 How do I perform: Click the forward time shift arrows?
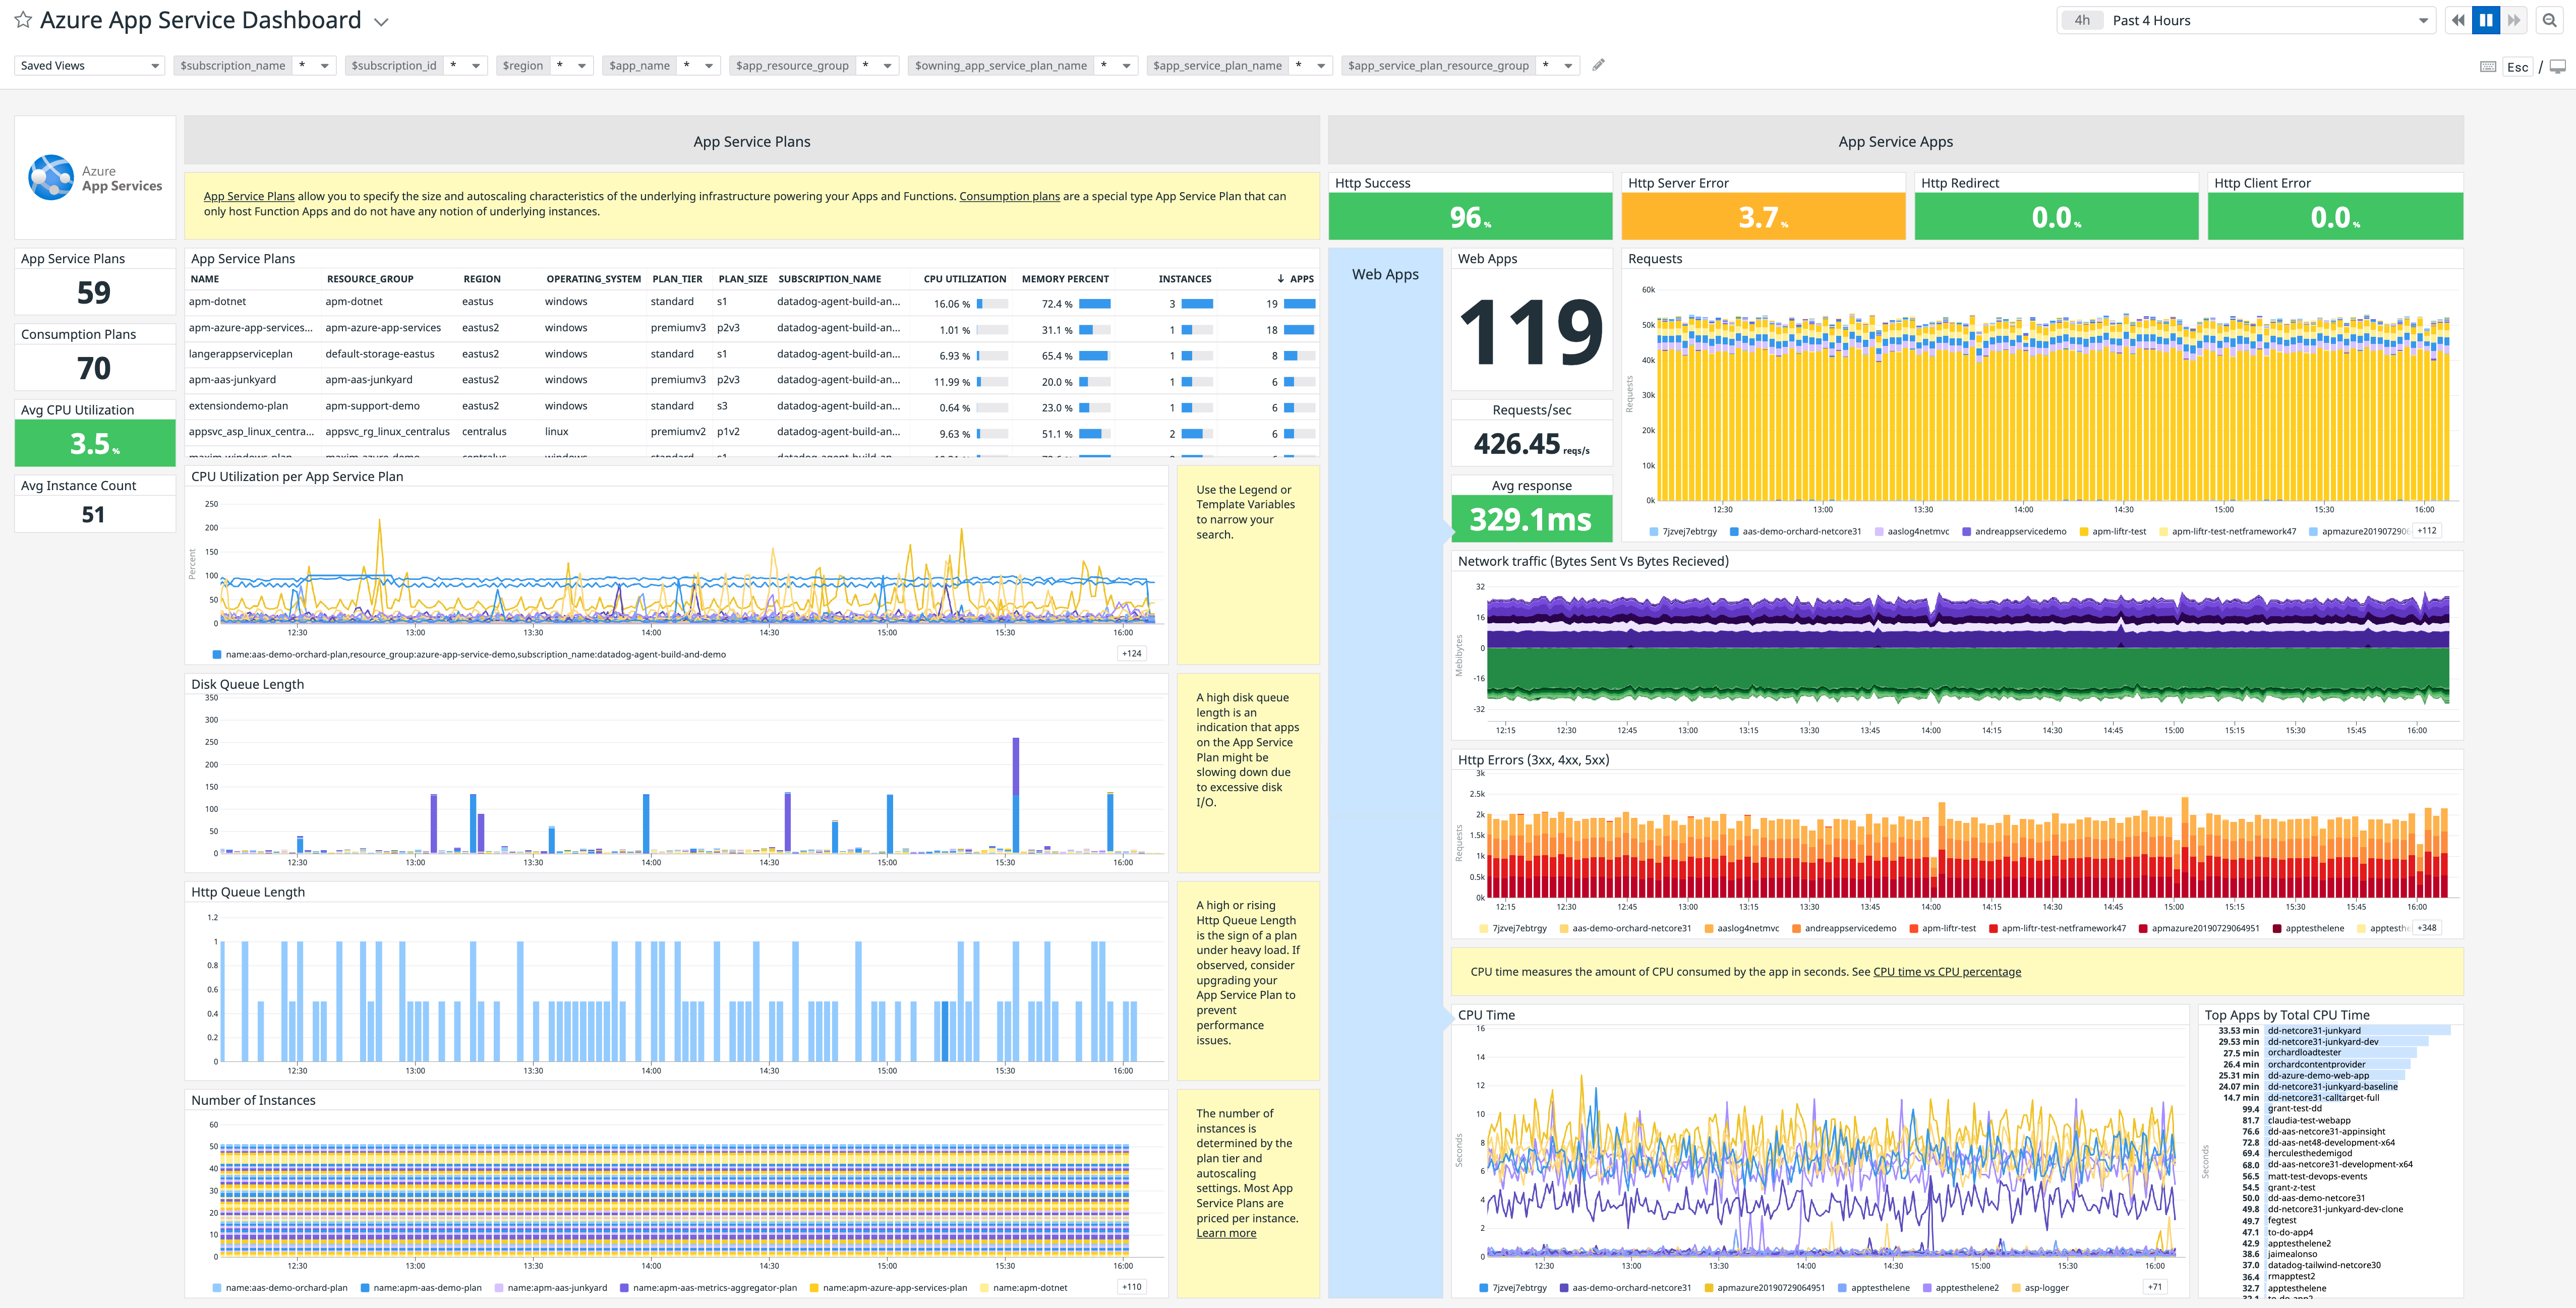click(x=2514, y=19)
